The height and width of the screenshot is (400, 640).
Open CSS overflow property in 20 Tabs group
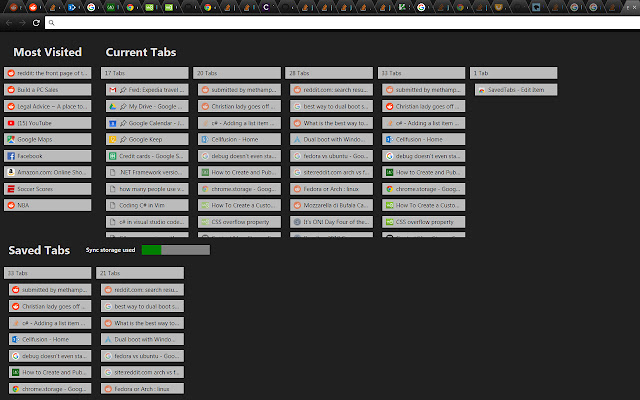[240, 222]
